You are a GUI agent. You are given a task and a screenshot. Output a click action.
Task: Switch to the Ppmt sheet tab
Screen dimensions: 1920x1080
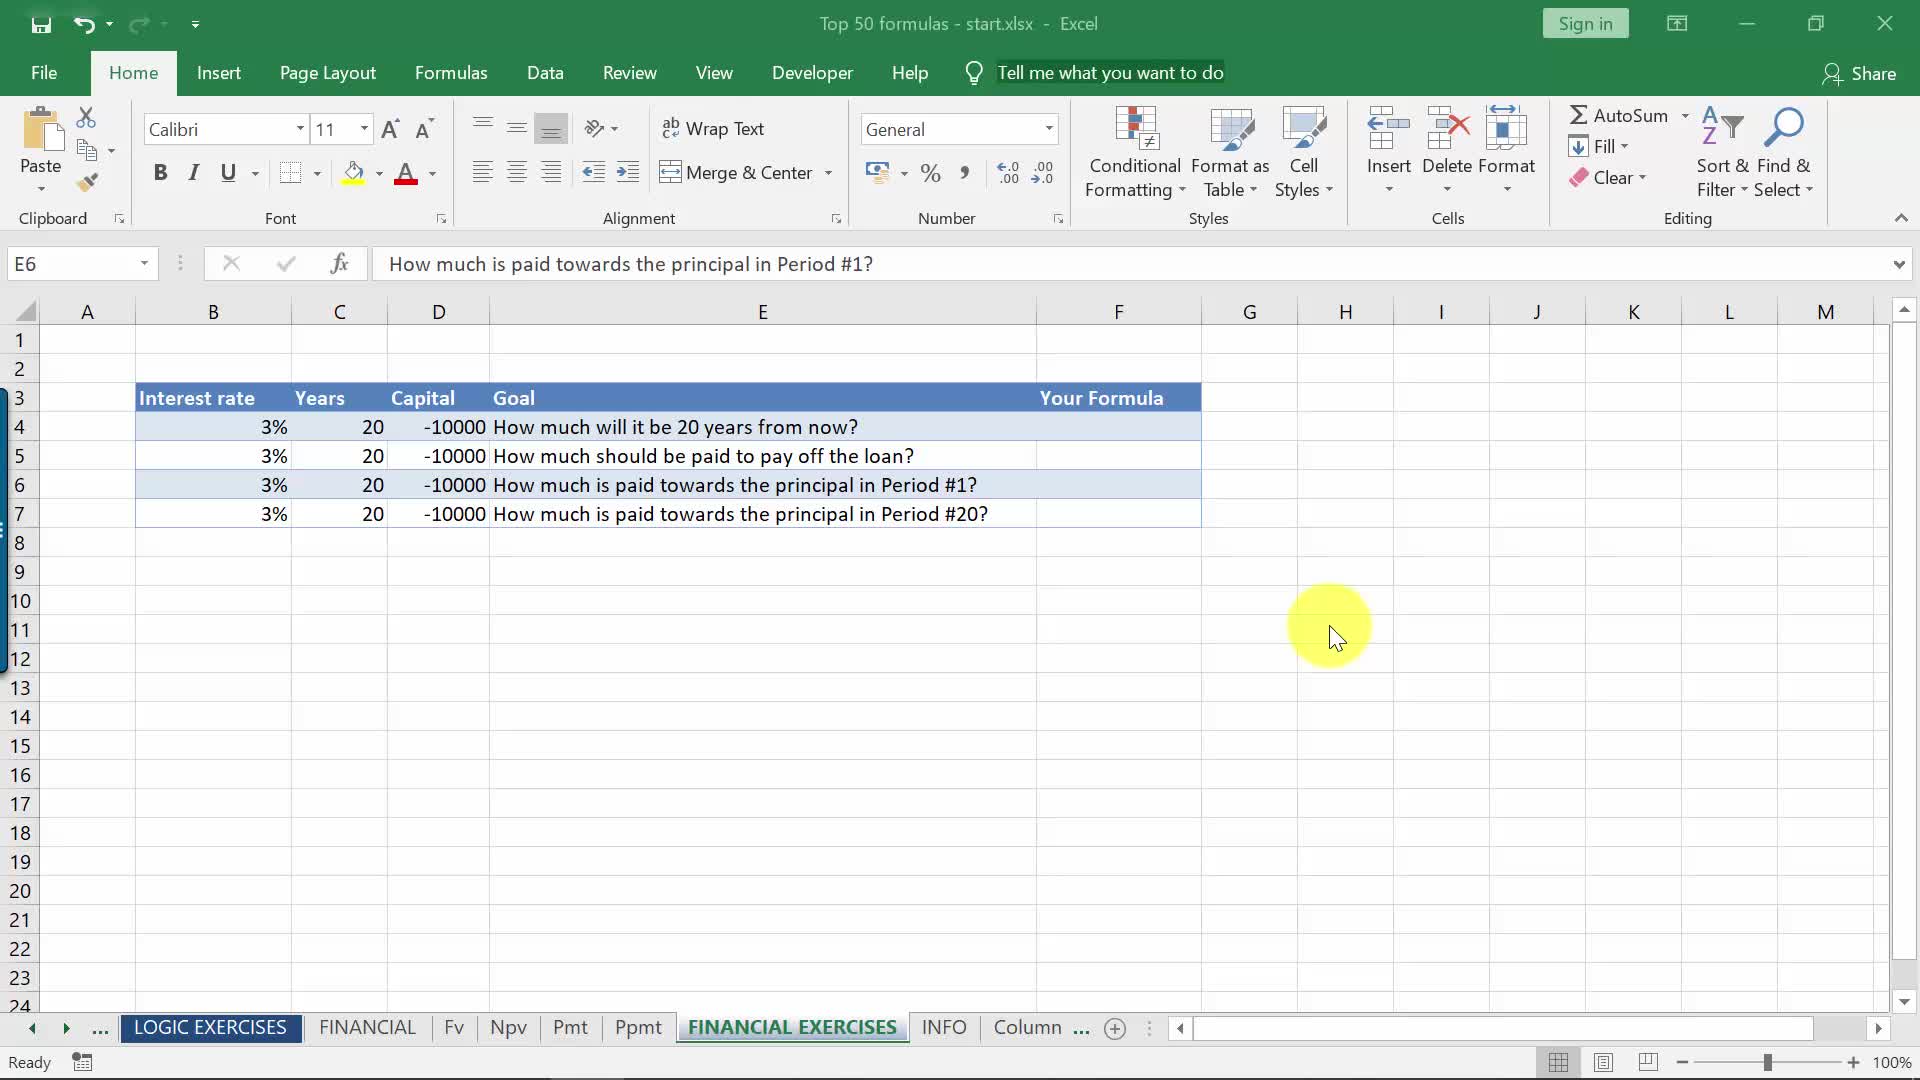[638, 1028]
